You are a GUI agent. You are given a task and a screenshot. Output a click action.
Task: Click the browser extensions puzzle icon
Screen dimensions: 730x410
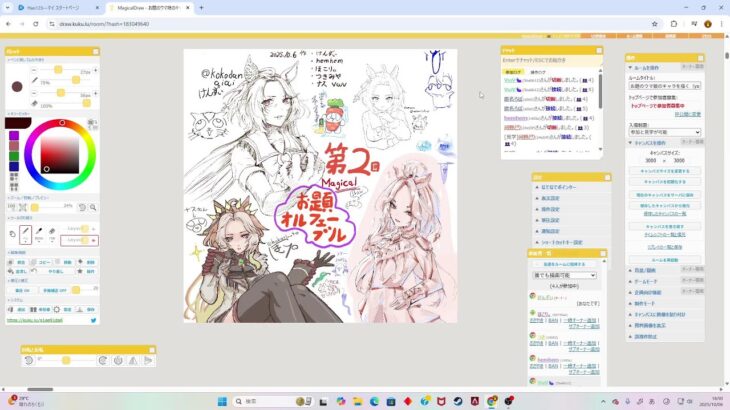click(673, 24)
